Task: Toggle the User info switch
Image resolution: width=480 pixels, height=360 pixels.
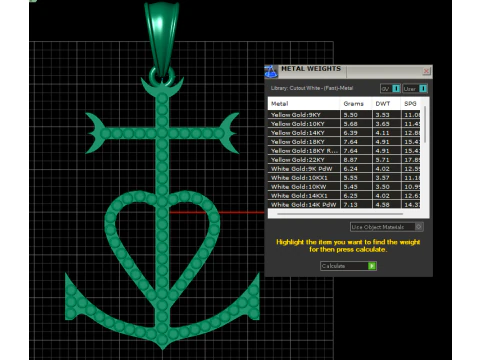Action: point(423,89)
